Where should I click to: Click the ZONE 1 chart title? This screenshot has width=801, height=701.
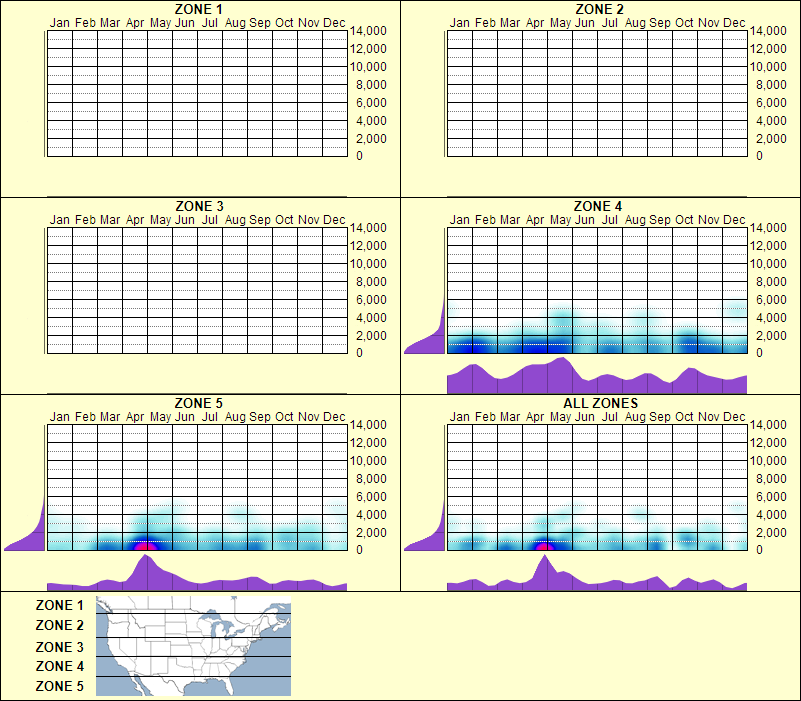200,10
